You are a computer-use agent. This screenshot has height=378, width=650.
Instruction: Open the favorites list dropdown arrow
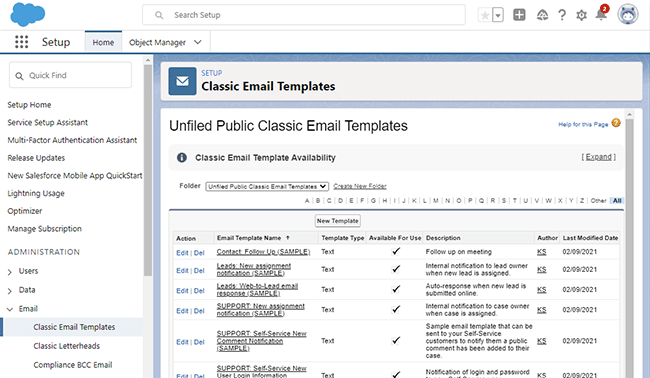pos(498,15)
